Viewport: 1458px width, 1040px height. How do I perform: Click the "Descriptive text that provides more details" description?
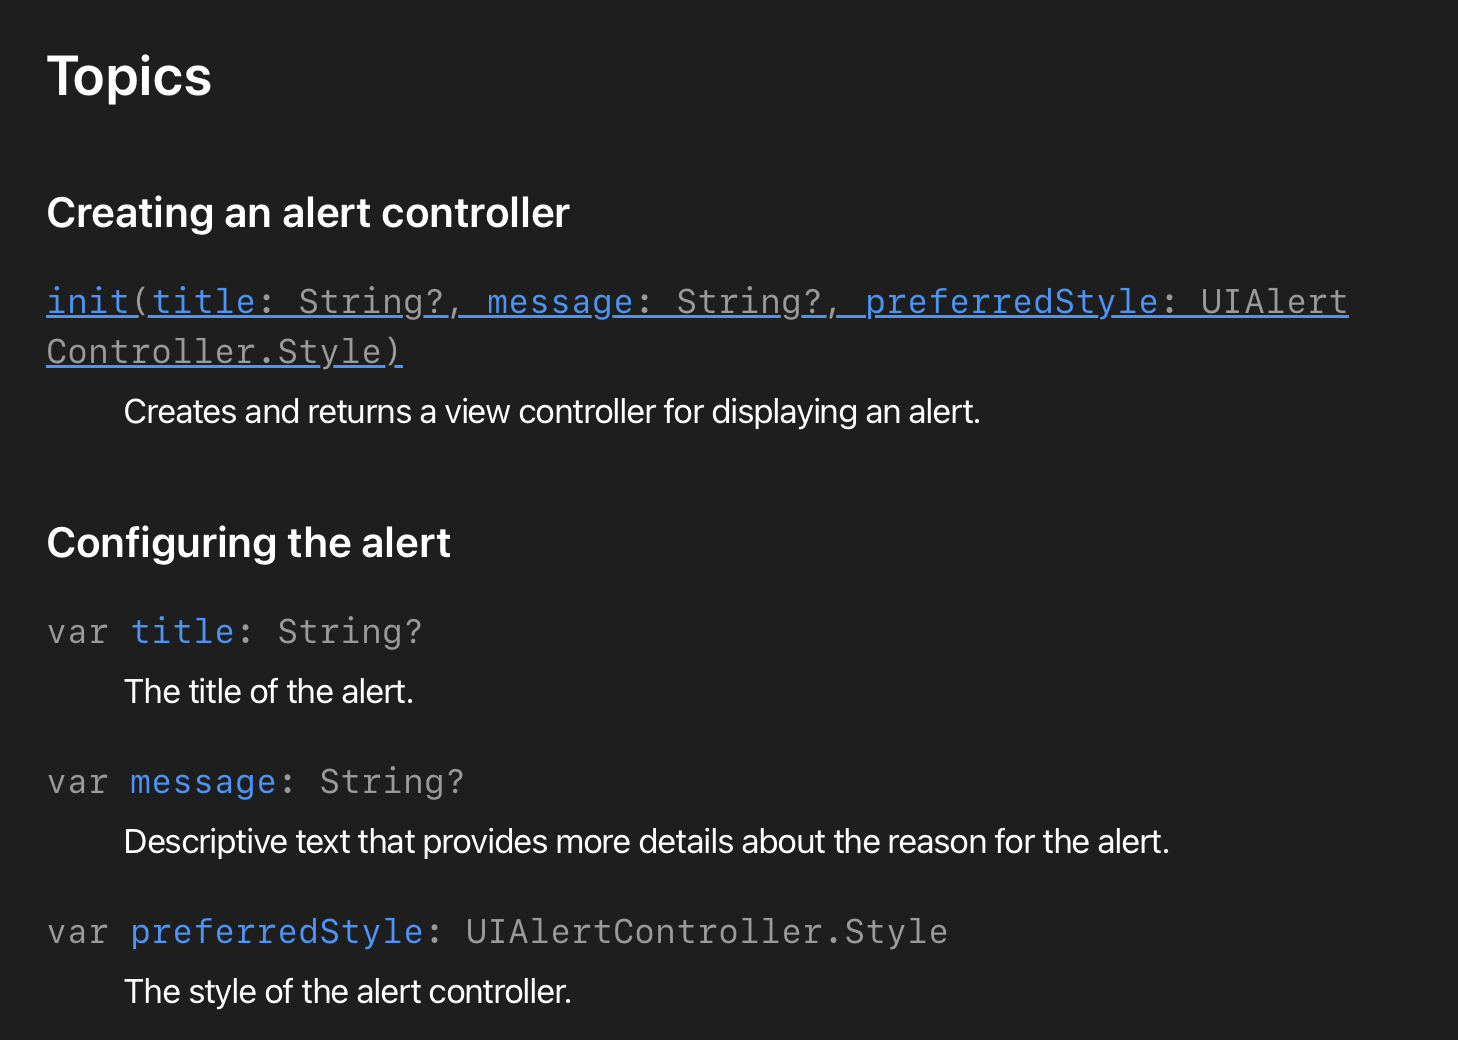point(646,842)
